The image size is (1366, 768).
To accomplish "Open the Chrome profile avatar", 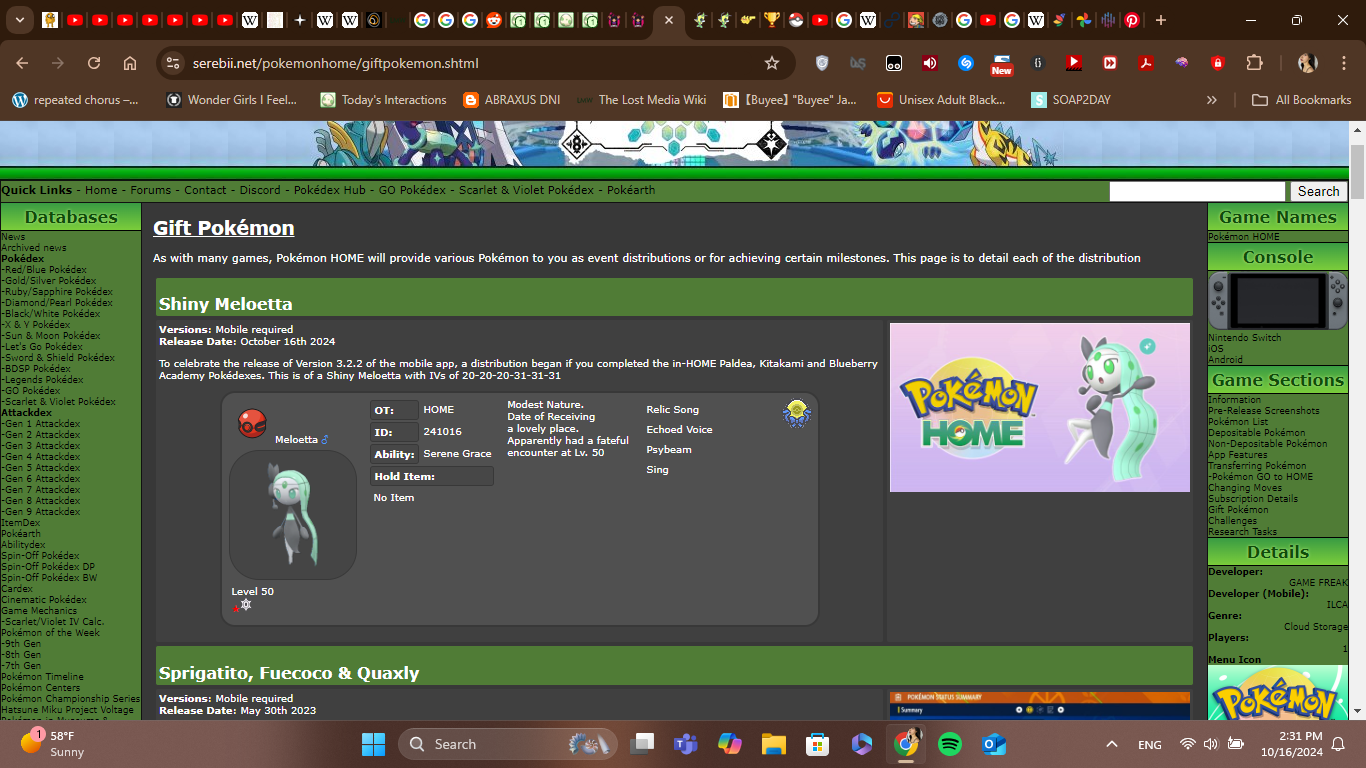I will point(1307,63).
